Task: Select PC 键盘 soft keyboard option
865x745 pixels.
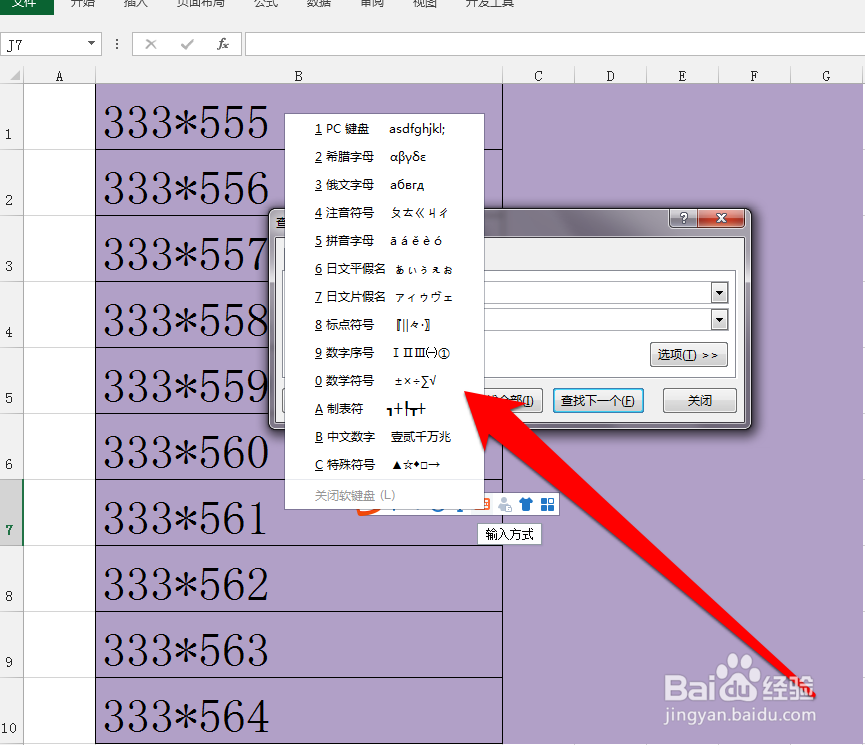Action: pos(384,129)
